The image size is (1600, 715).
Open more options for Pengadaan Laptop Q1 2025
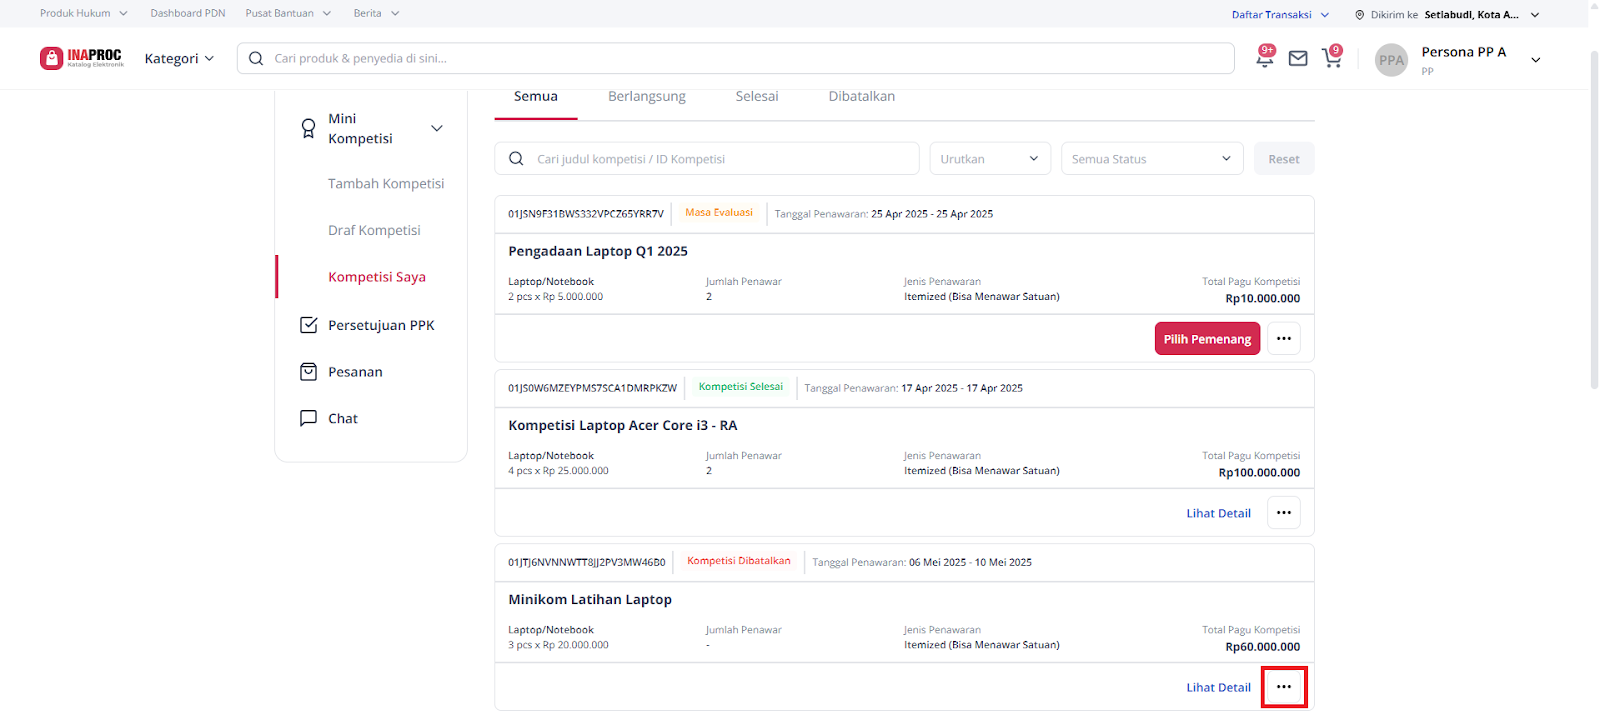coord(1283,339)
